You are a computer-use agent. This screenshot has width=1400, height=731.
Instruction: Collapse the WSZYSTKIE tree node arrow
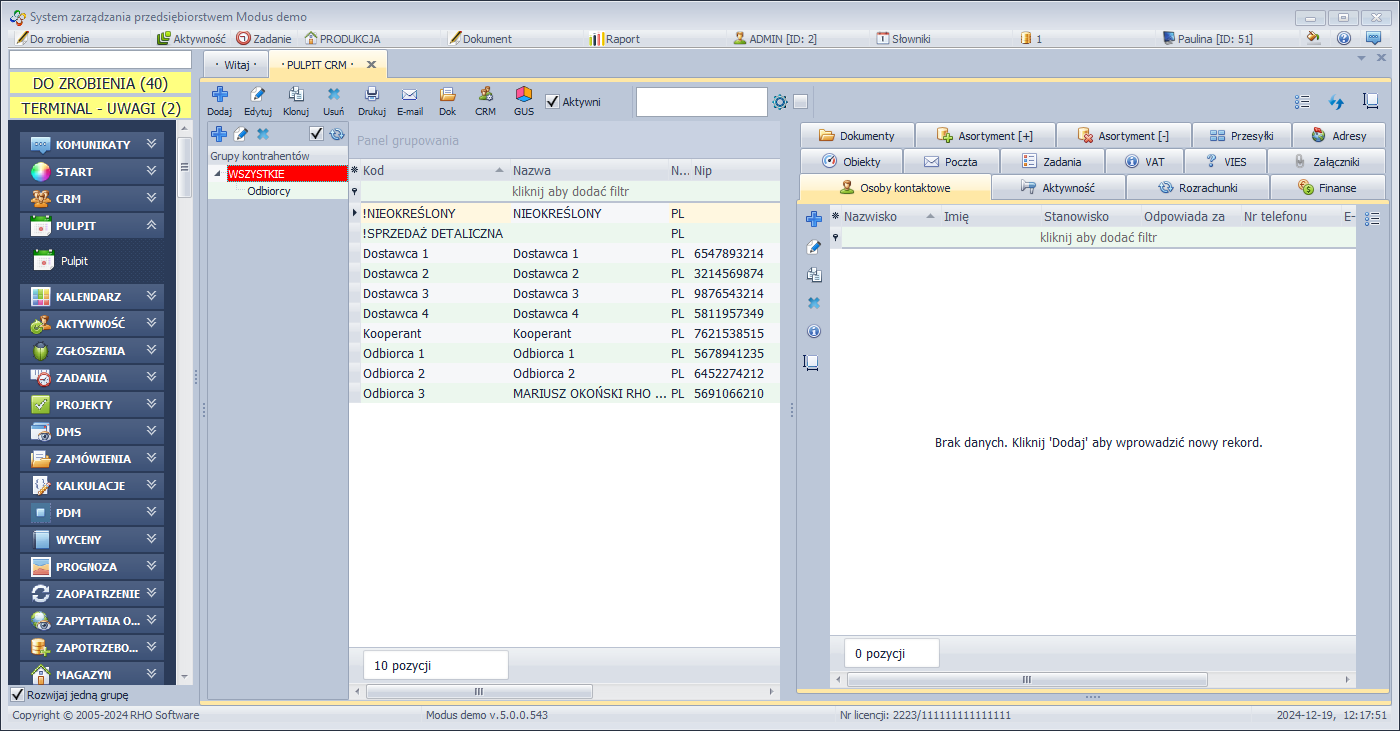click(218, 174)
